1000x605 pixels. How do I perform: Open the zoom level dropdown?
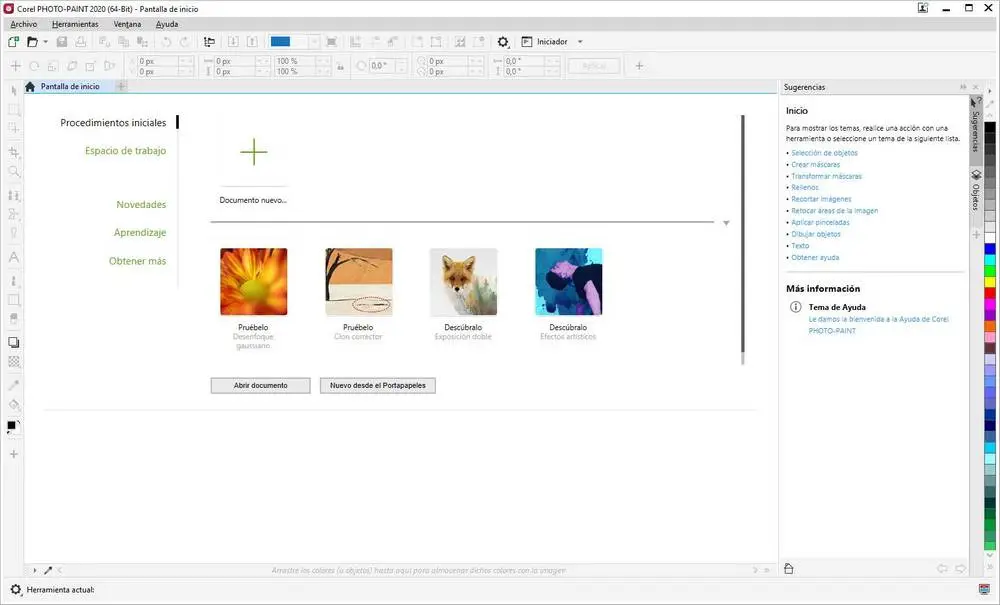tap(314, 42)
